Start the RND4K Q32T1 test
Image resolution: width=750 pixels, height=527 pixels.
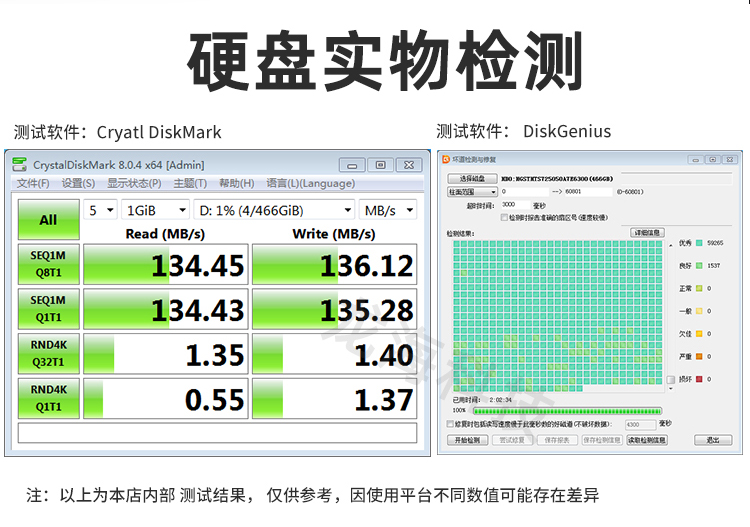pyautogui.click(x=49, y=354)
